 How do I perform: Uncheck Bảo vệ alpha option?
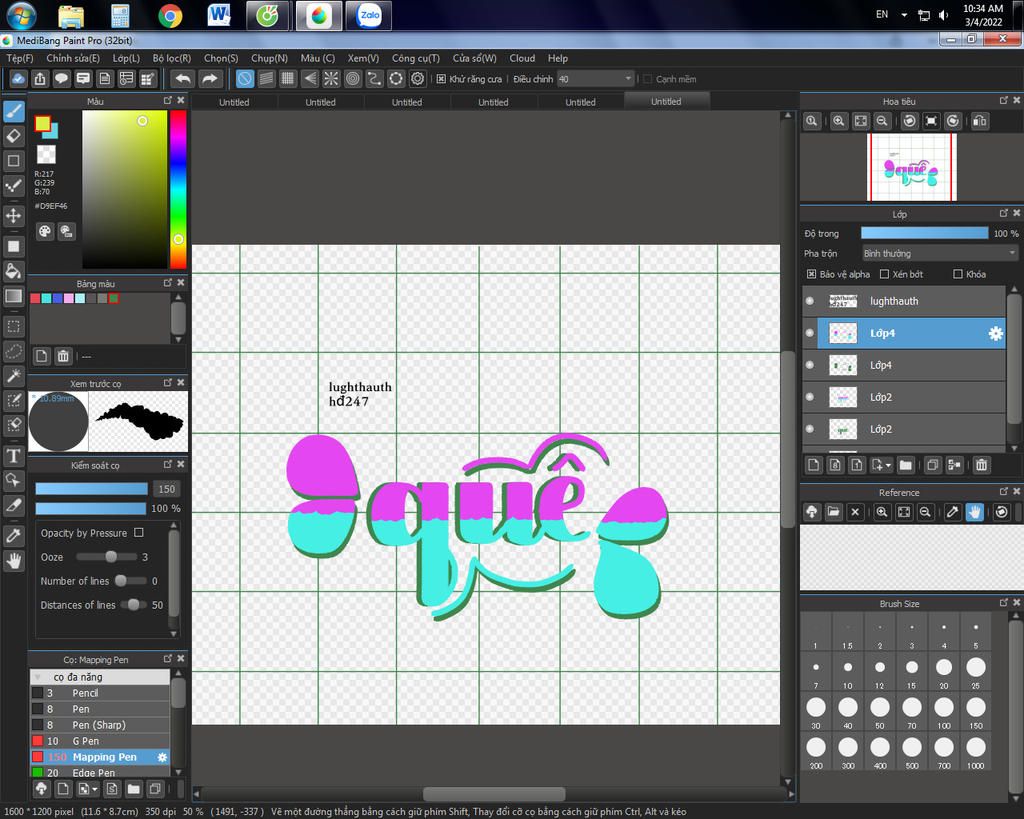811,274
